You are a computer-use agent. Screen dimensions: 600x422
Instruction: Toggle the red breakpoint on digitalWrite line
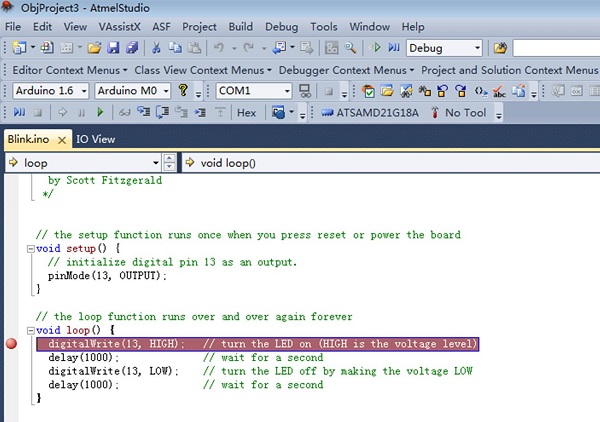11,344
